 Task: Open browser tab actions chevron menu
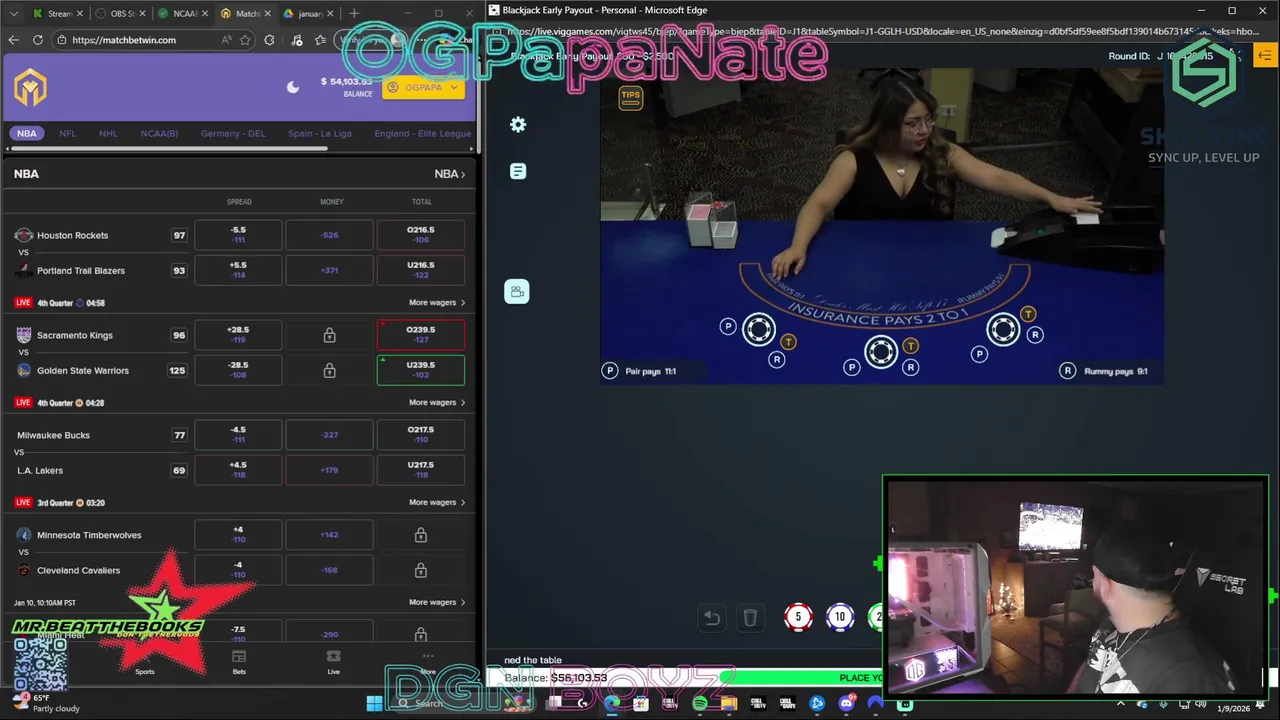click(14, 14)
